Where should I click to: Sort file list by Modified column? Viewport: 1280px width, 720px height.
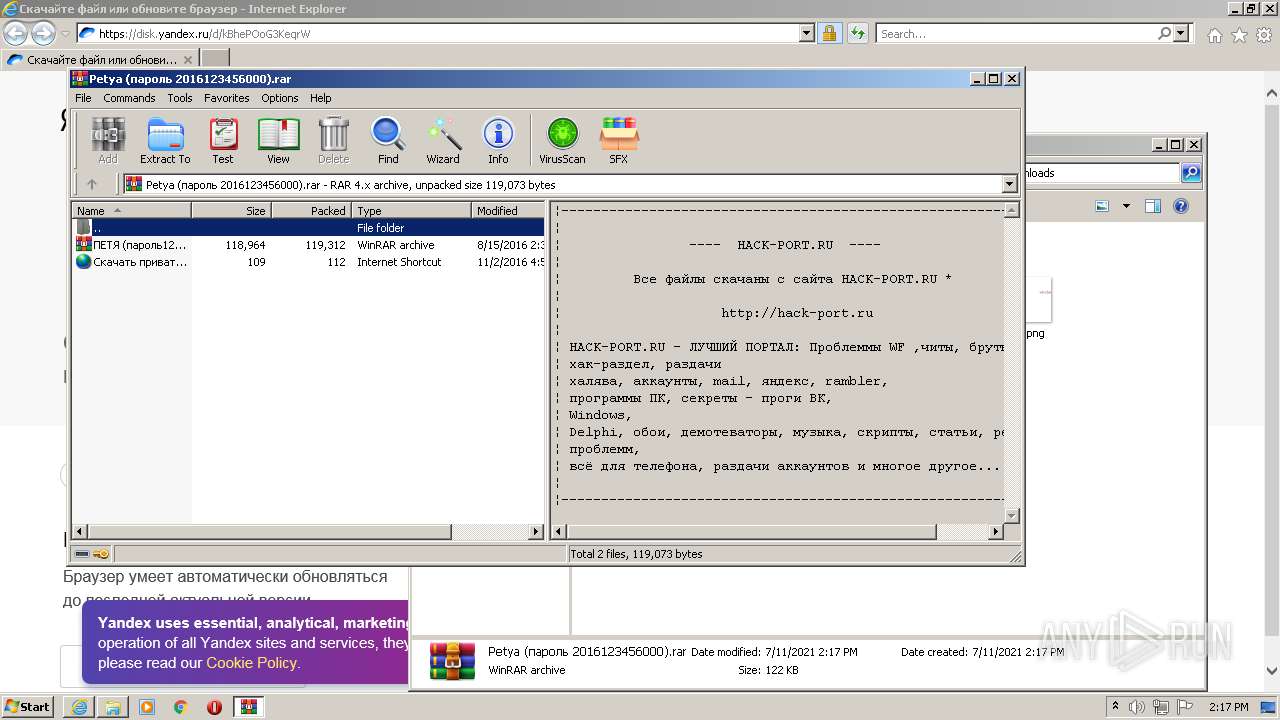[x=508, y=210]
